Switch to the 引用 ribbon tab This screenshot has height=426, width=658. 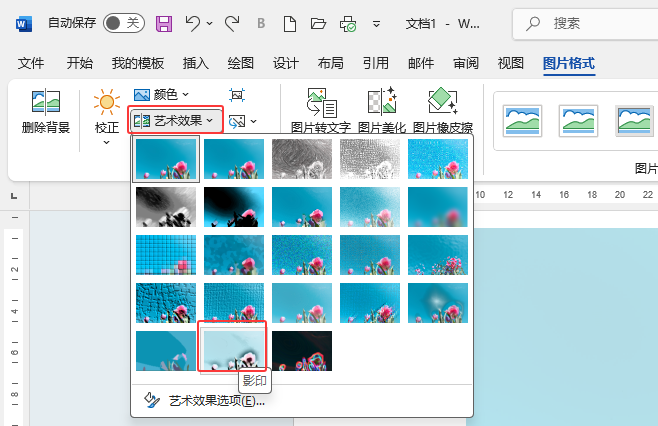tap(376, 63)
